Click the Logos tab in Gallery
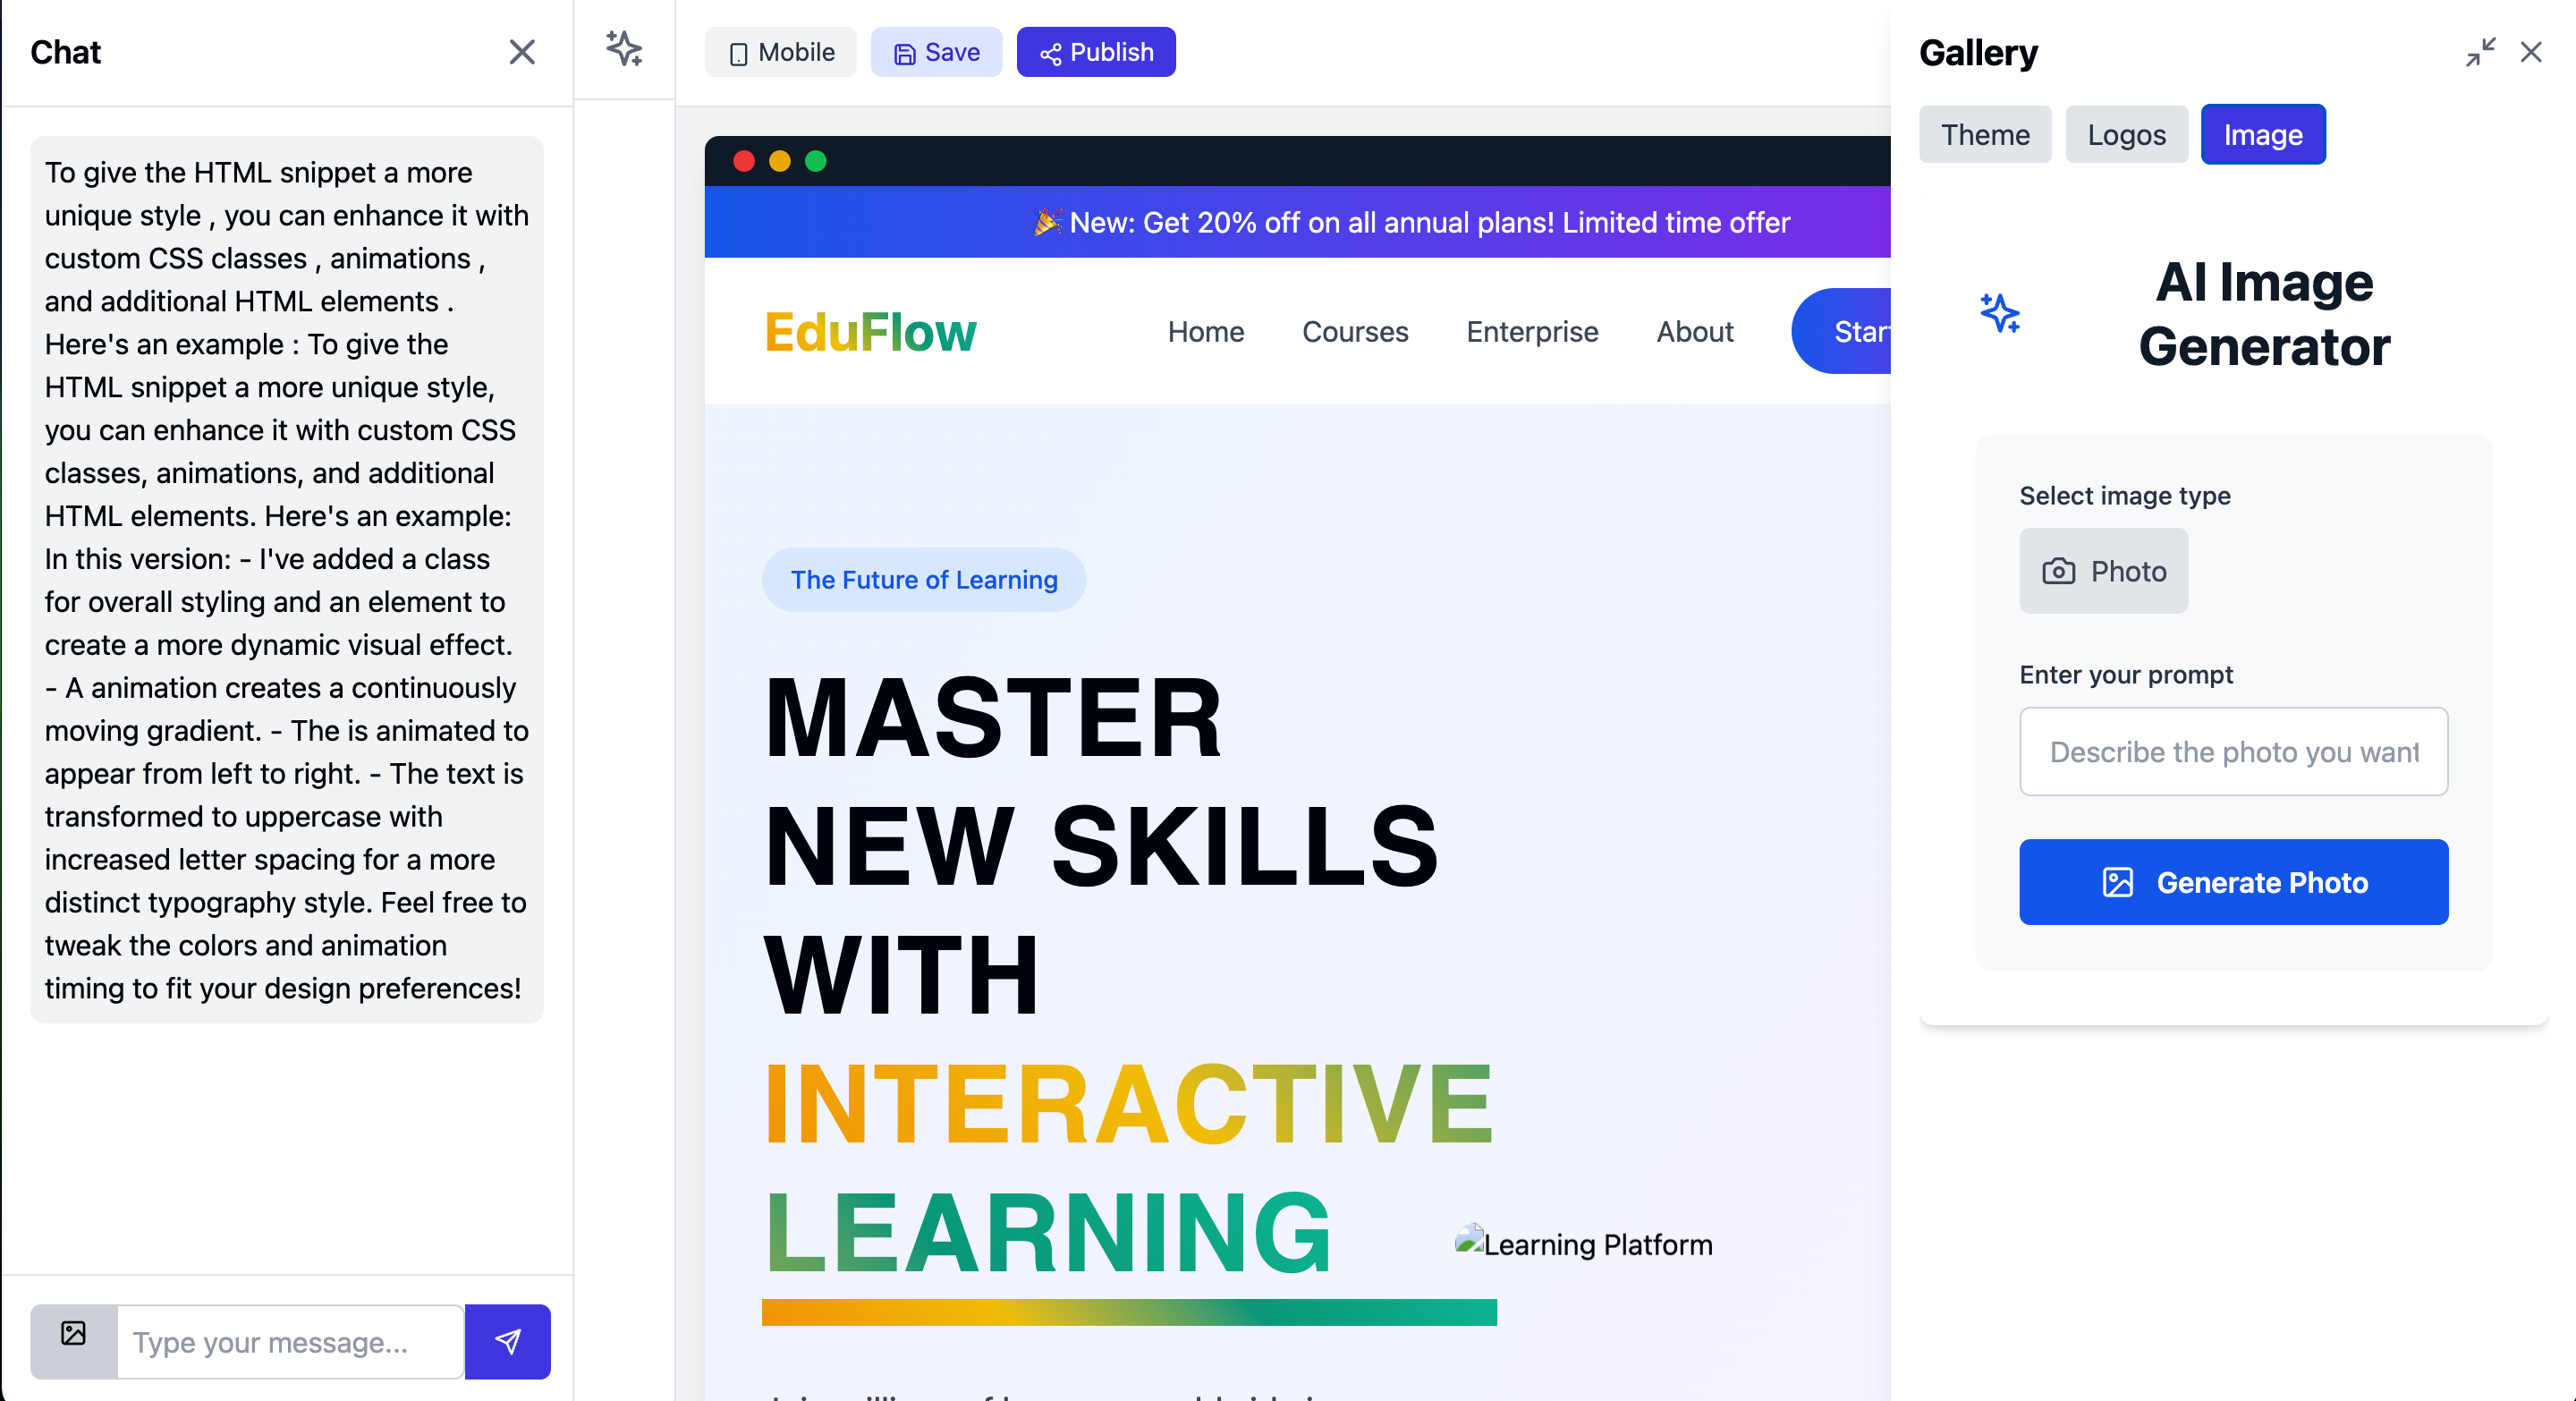Viewport: 2576px width, 1401px height. click(2126, 134)
